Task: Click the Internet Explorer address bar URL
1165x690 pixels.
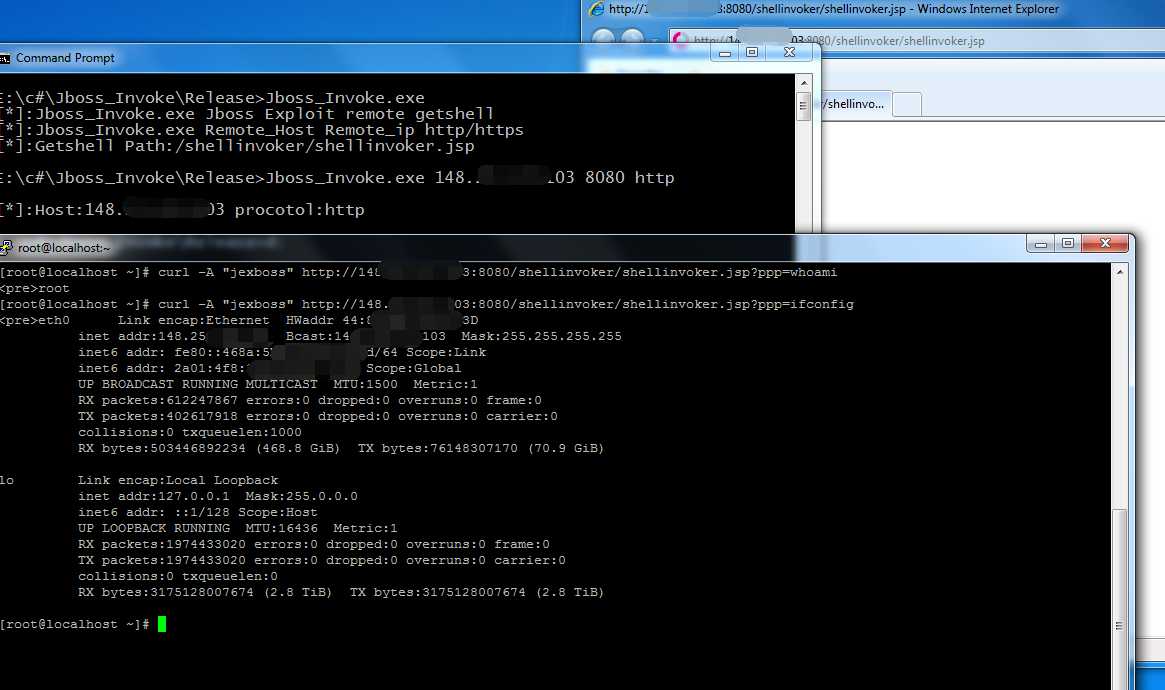Action: [839, 41]
